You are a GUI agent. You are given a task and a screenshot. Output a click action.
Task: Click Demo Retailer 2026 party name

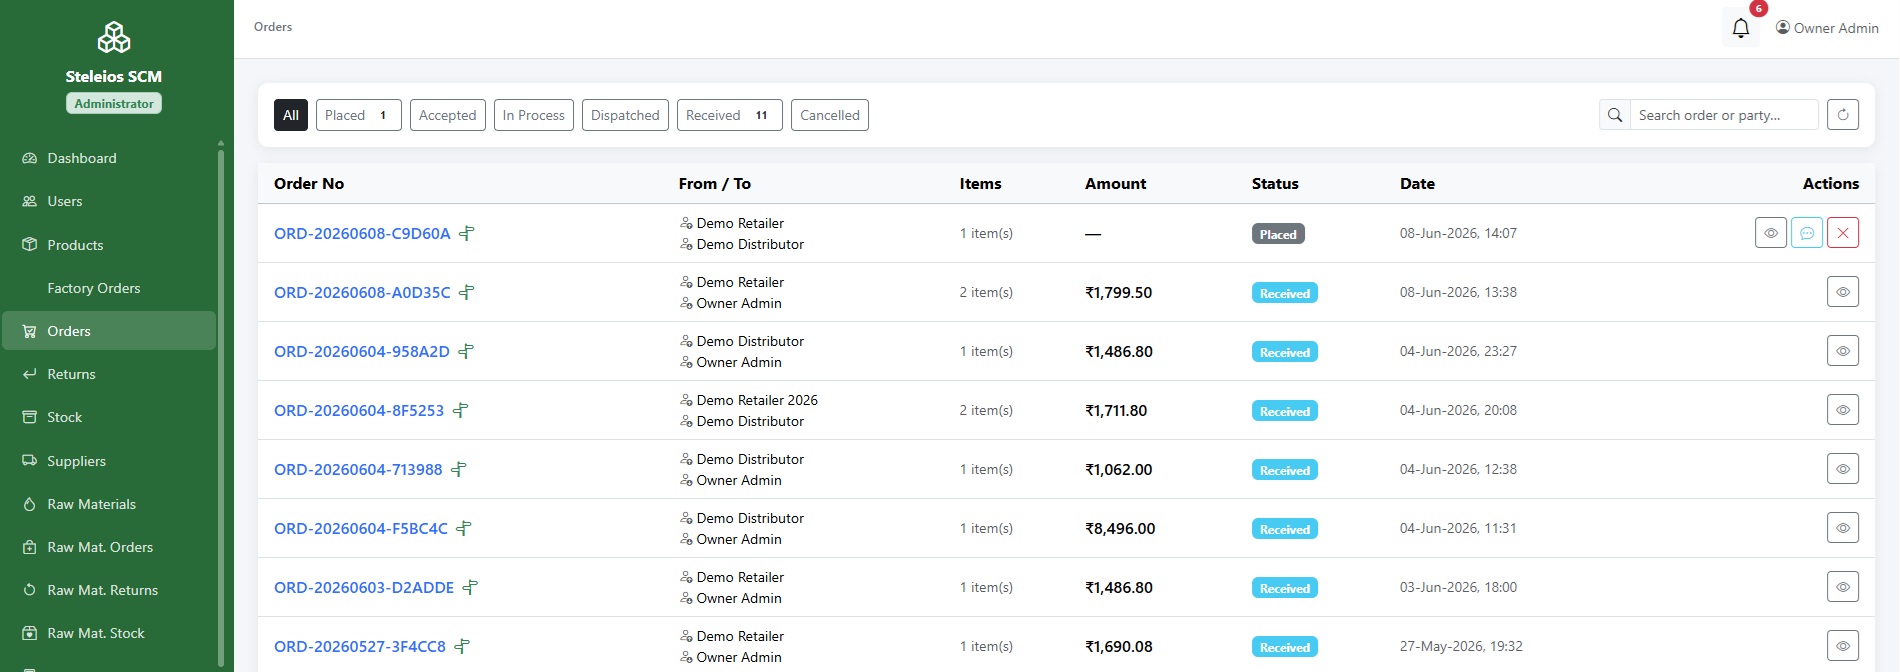(757, 400)
